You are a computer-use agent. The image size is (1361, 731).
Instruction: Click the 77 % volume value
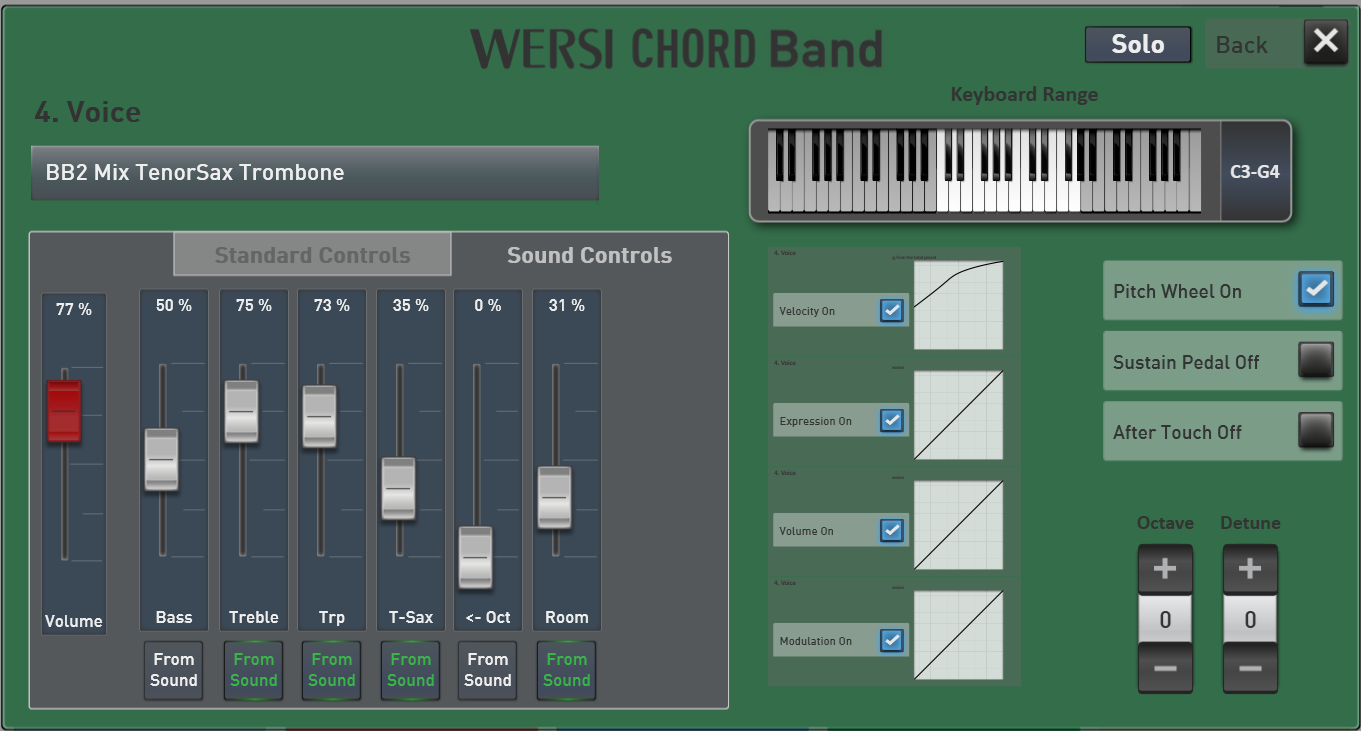[74, 310]
